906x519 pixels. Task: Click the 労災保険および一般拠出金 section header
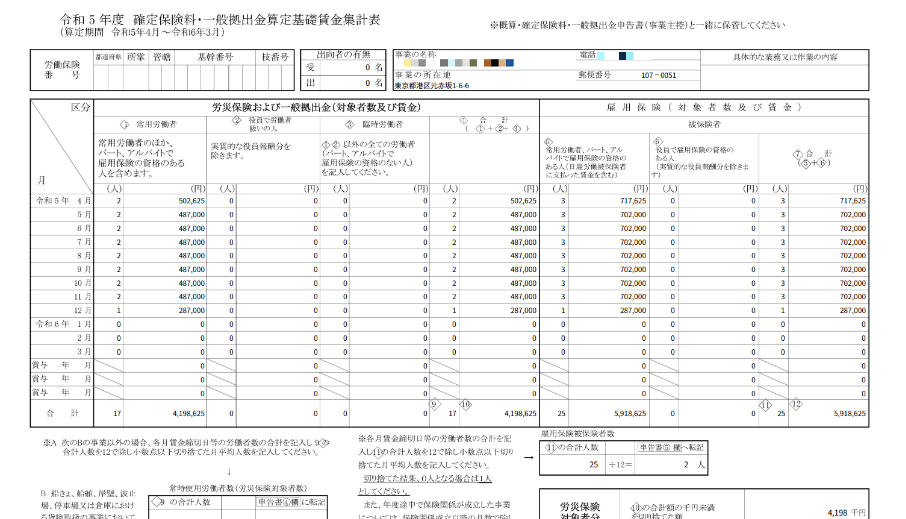(x=316, y=107)
